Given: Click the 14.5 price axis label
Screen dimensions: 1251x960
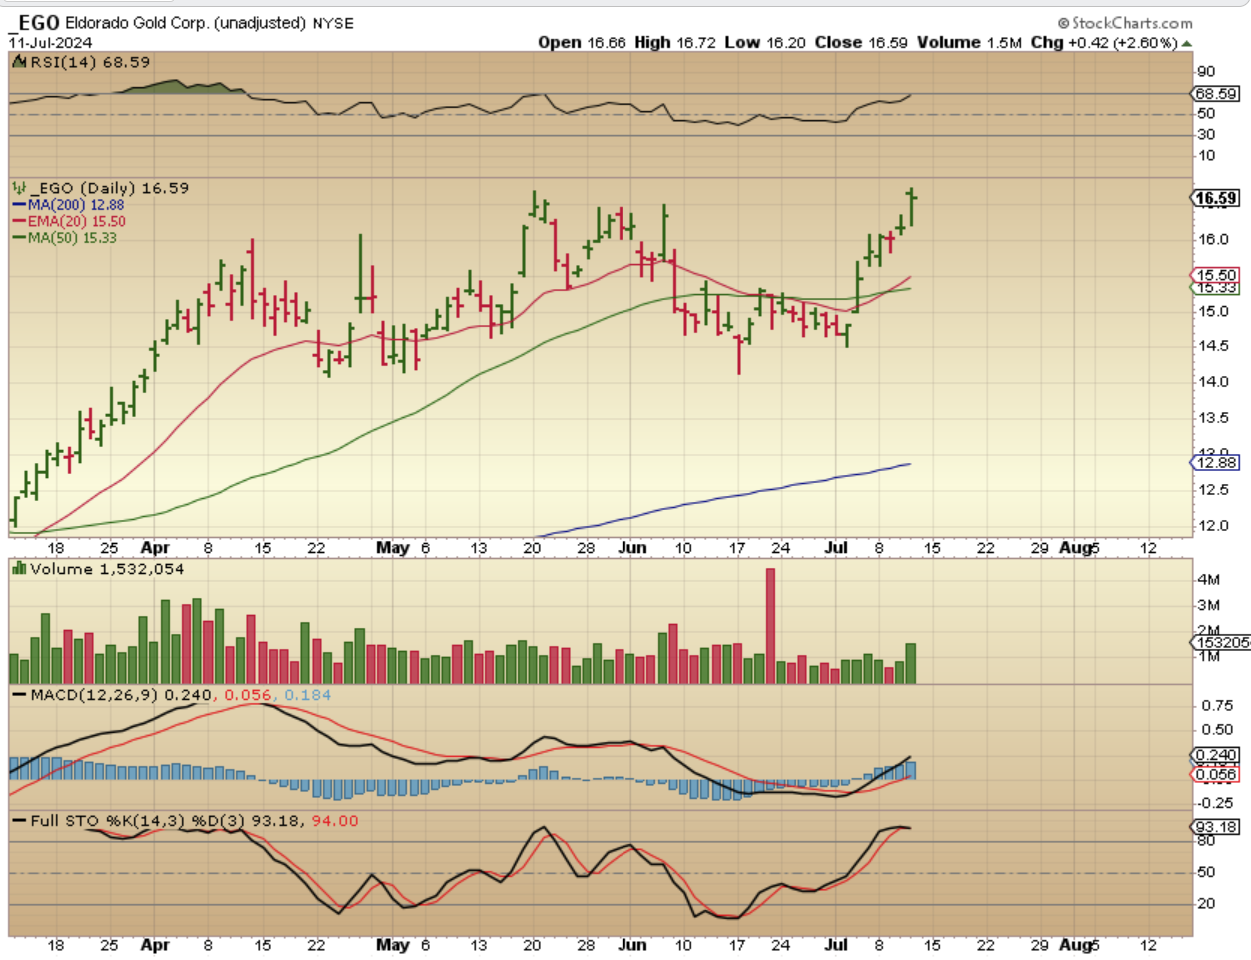Looking at the screenshot, I should 1214,346.
